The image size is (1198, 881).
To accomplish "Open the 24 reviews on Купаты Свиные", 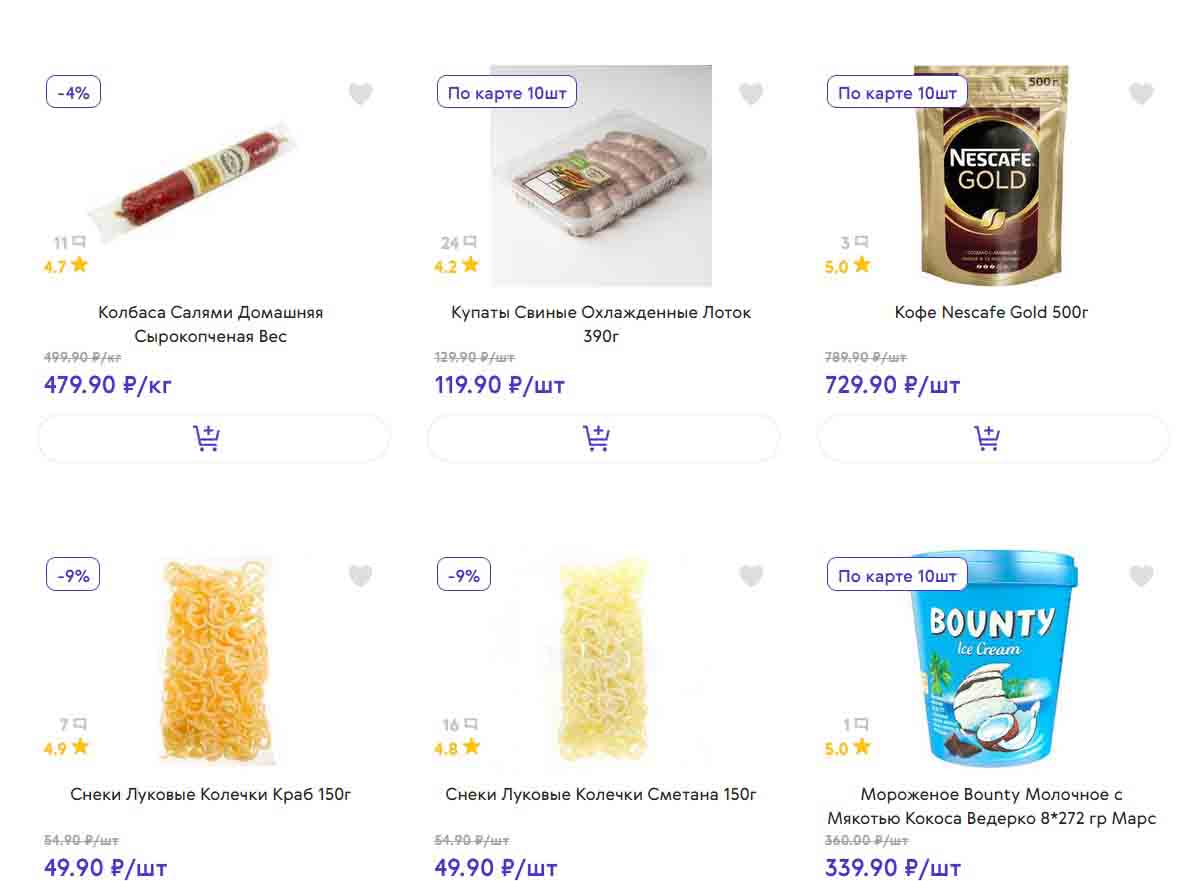I will click(x=459, y=243).
